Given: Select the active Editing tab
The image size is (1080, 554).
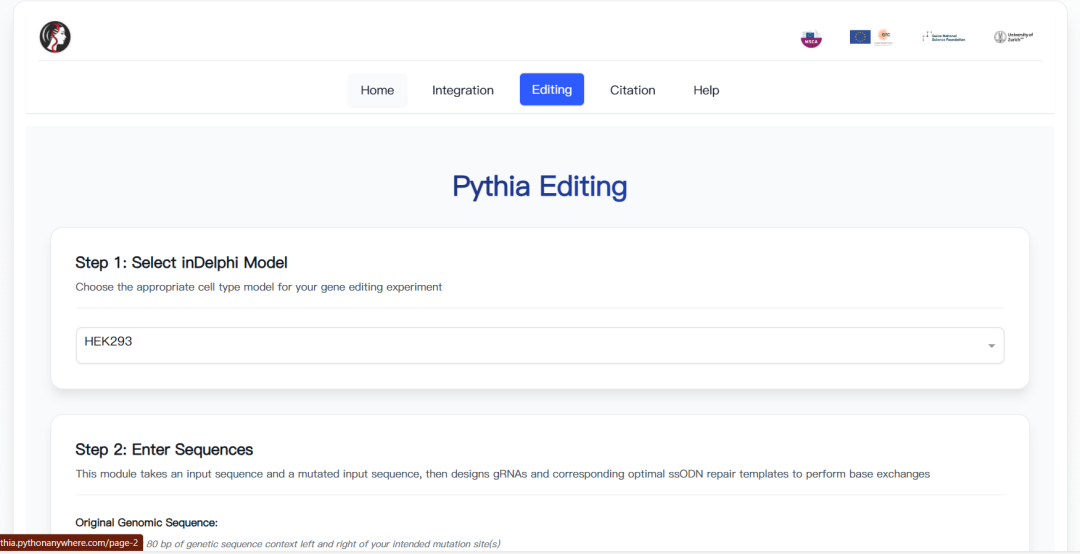Looking at the screenshot, I should click(551, 90).
